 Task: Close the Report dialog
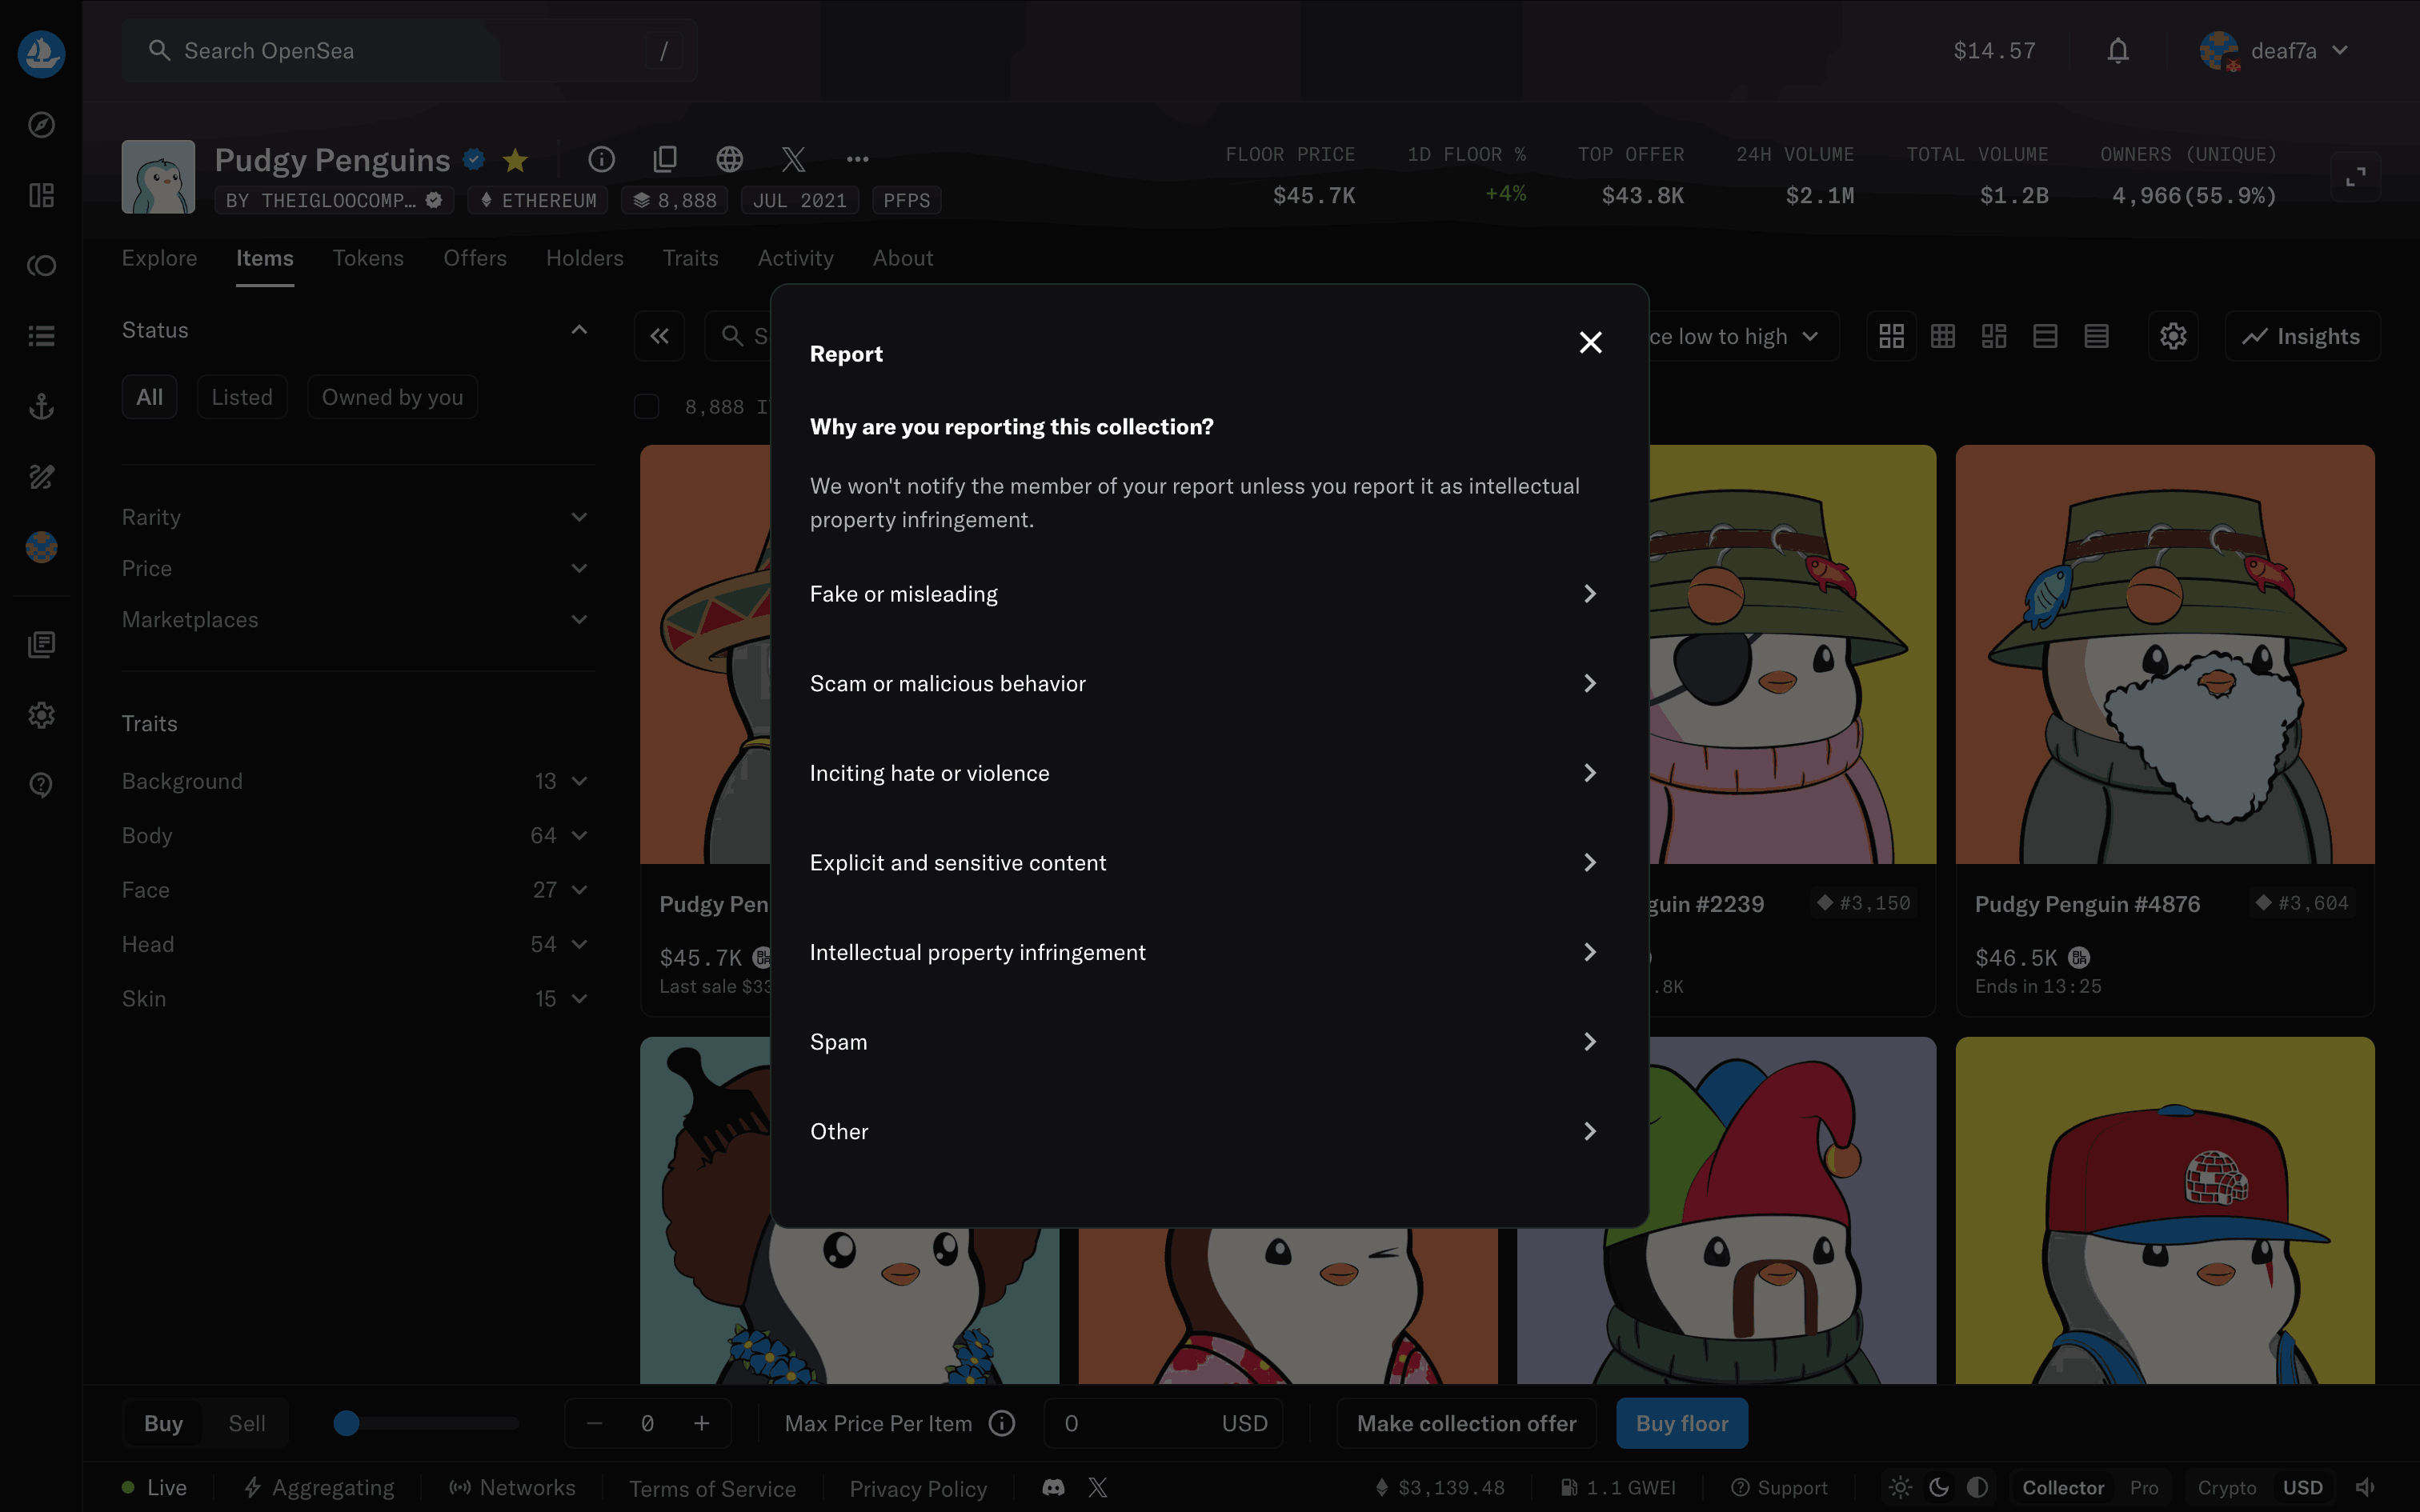point(1590,343)
